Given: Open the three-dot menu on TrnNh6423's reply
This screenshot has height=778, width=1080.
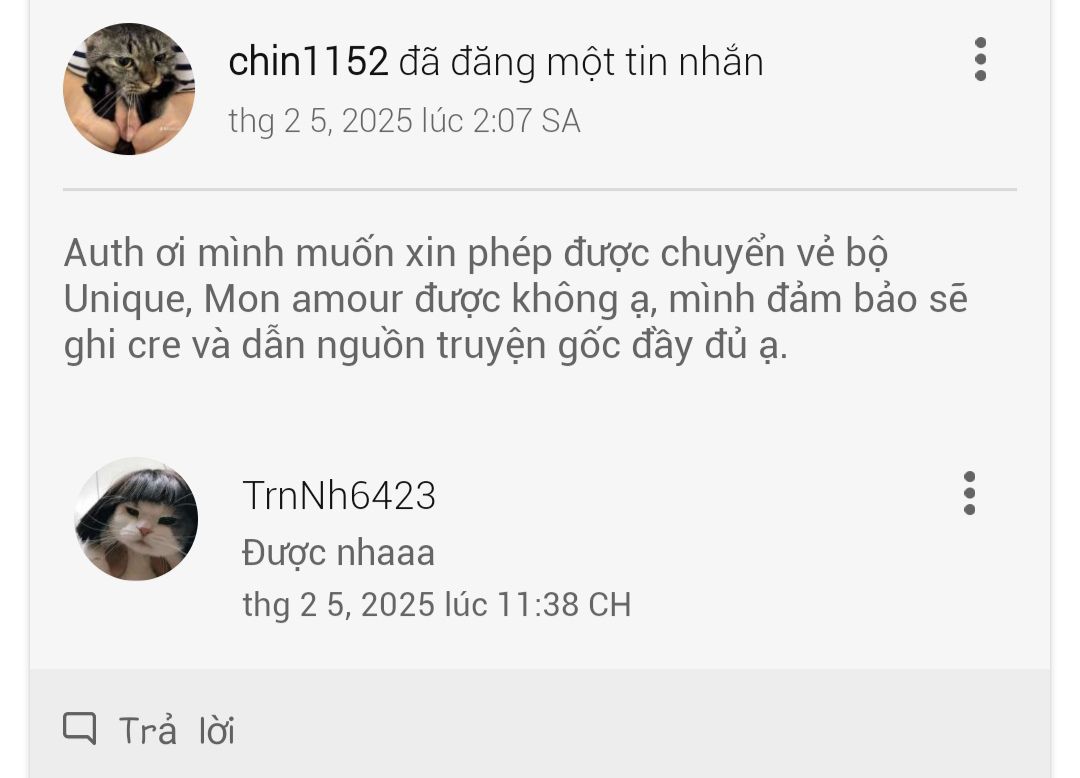Looking at the screenshot, I should pos(969,493).
